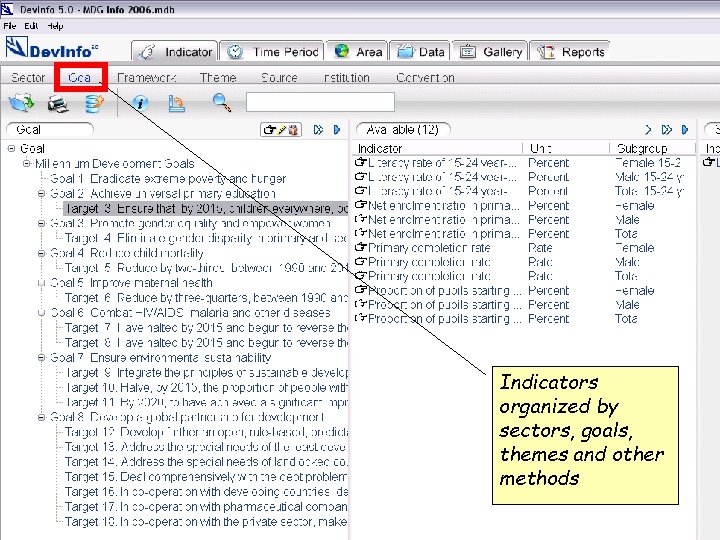Viewport: 720px width, 540px height.
Task: Select the Theme classification tab
Action: pos(218,78)
